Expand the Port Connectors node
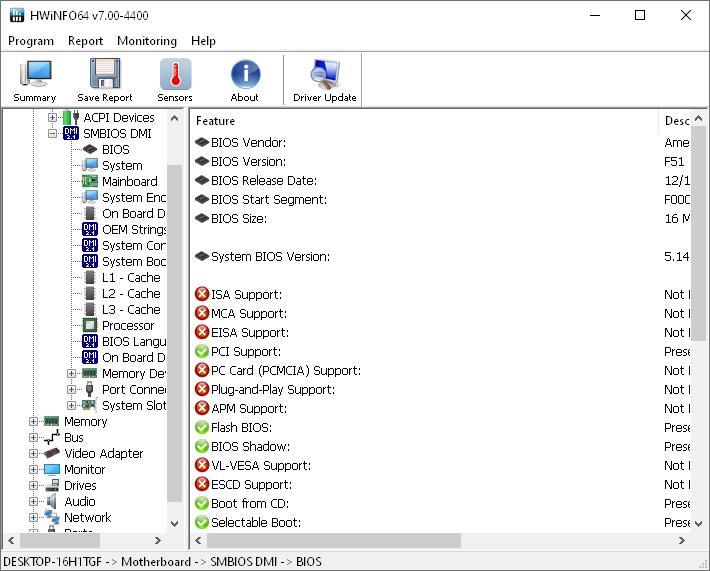Screen dimensions: 710x571 [71, 389]
